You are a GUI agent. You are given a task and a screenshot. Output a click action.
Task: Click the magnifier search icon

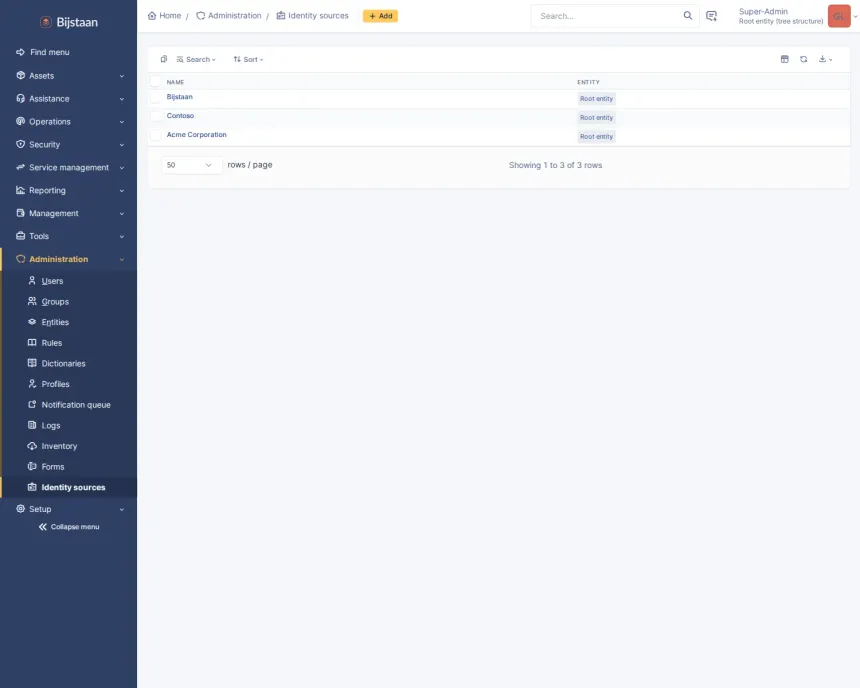[x=688, y=16]
